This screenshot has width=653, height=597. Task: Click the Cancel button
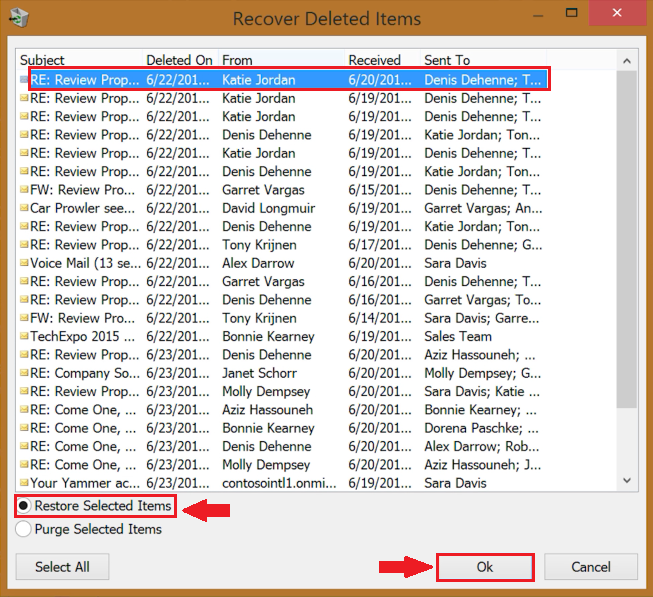click(591, 567)
